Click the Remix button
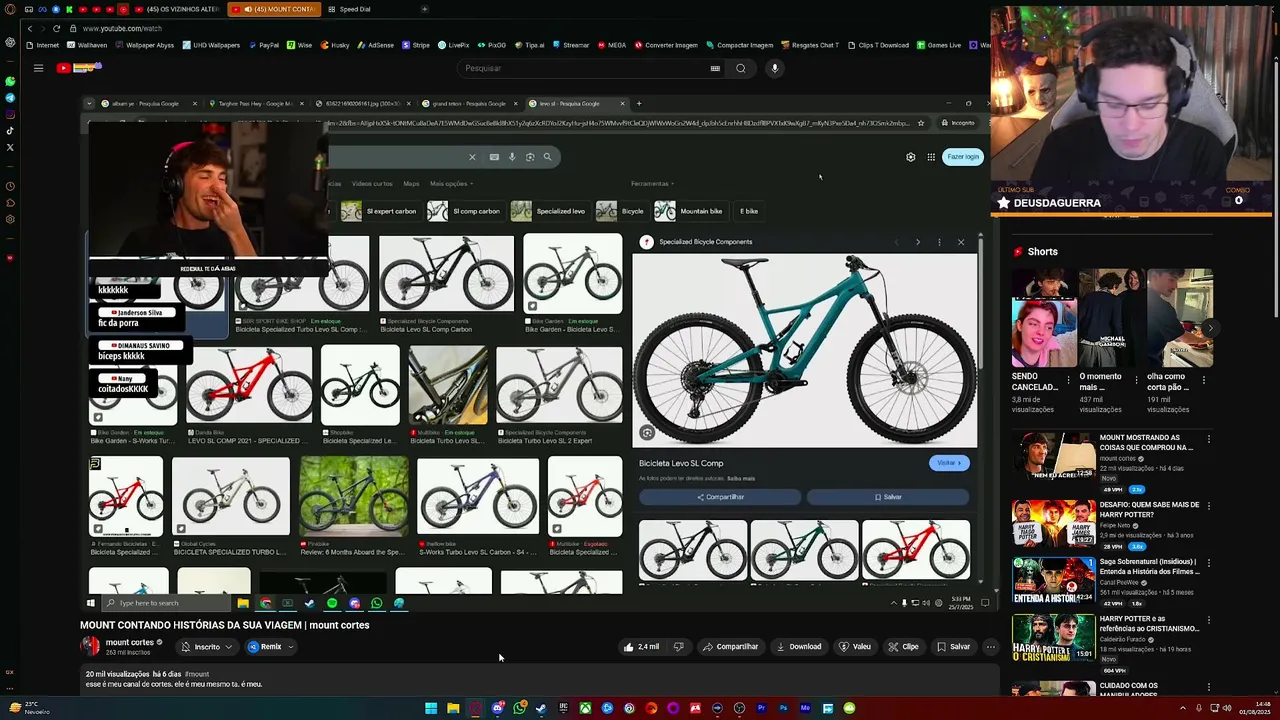Viewport: 1280px width, 720px height. 265,647
